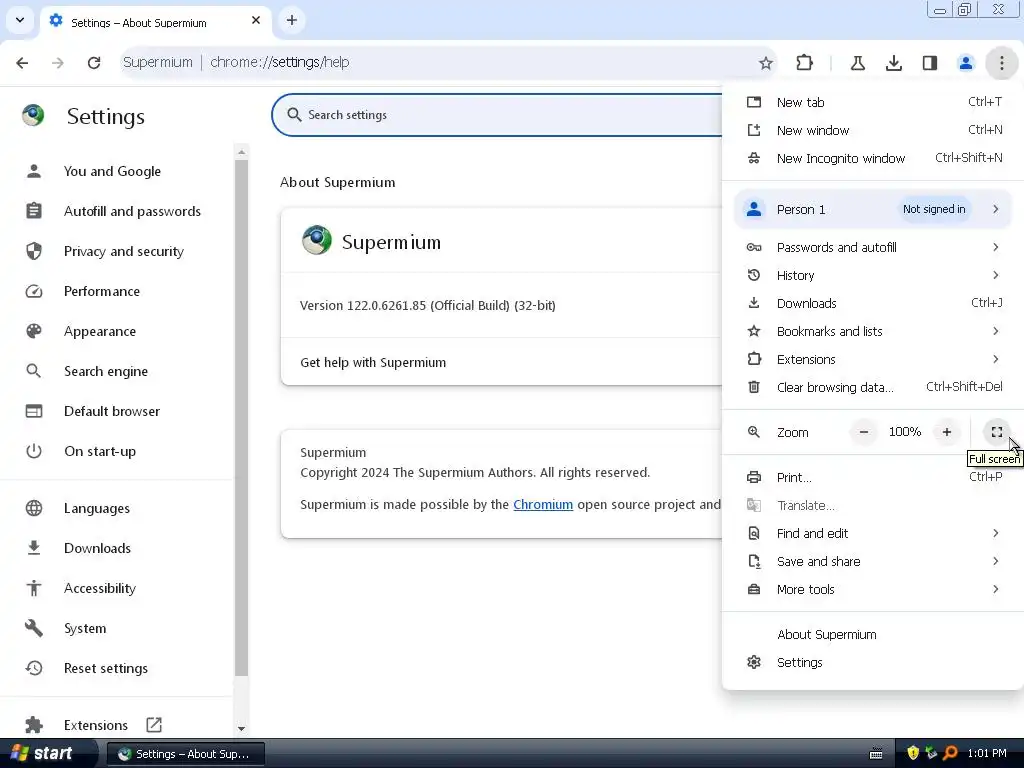Click the address bar URL

coord(280,62)
